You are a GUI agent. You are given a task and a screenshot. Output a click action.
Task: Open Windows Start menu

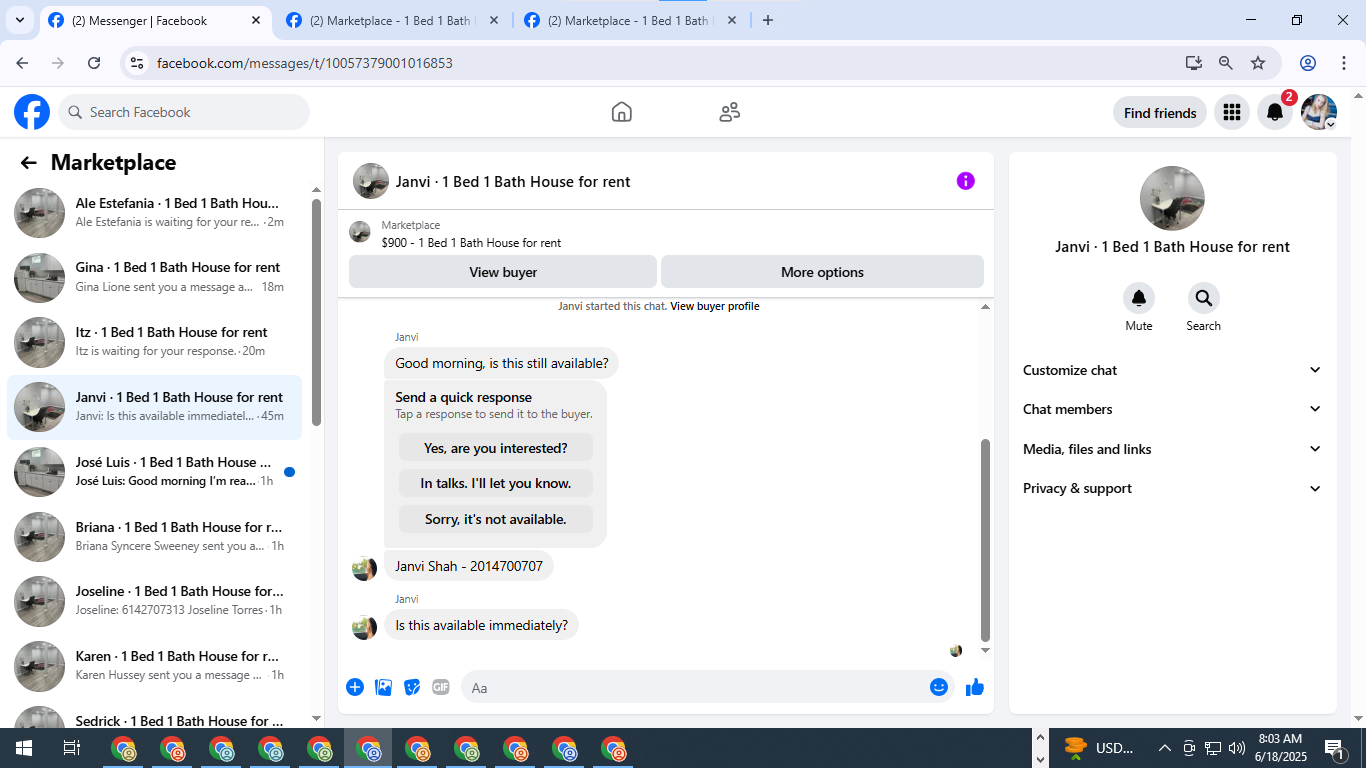point(24,748)
